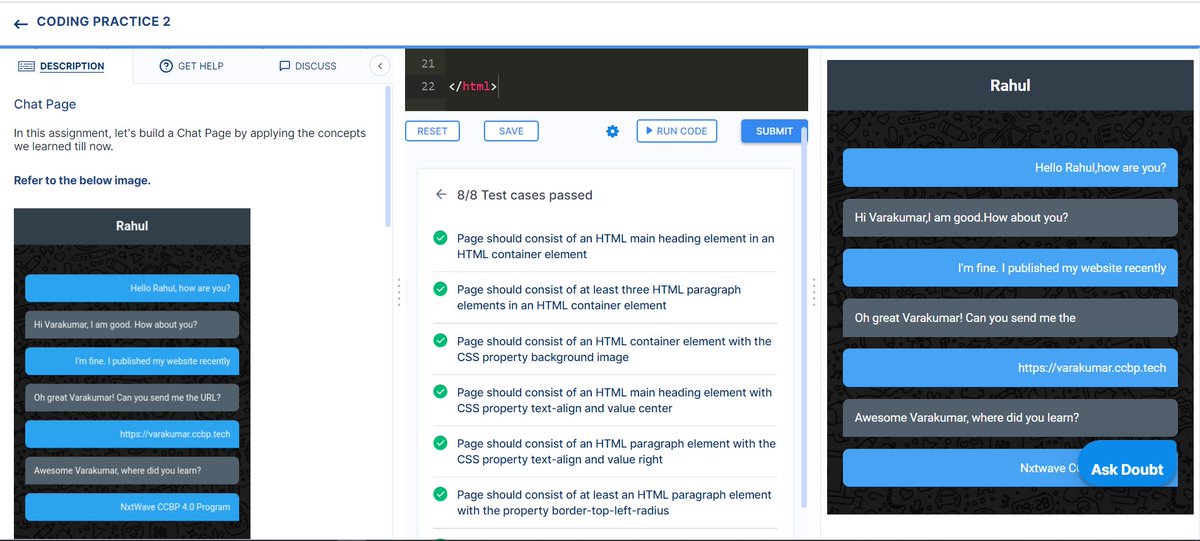Go back using Coding Practice 2 arrow
Viewport: 1200px width, 541px height.
pos(21,23)
